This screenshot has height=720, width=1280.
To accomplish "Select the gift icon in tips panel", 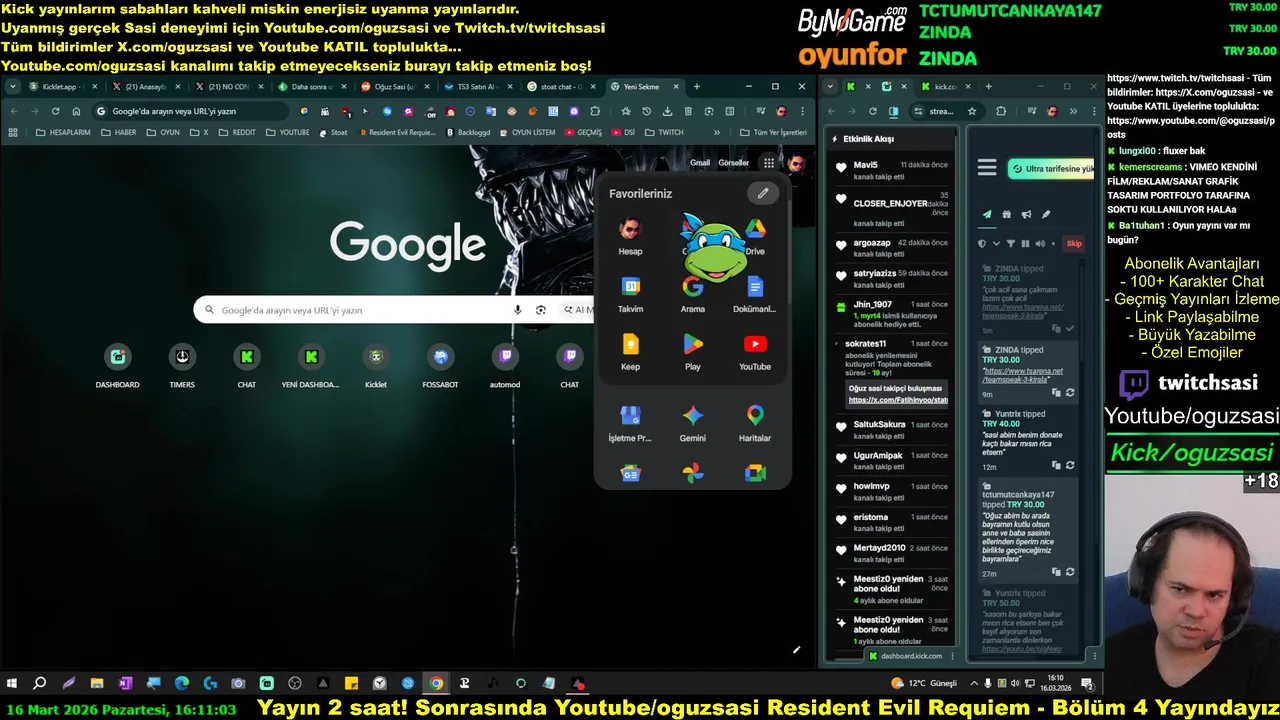I will [x=1007, y=214].
